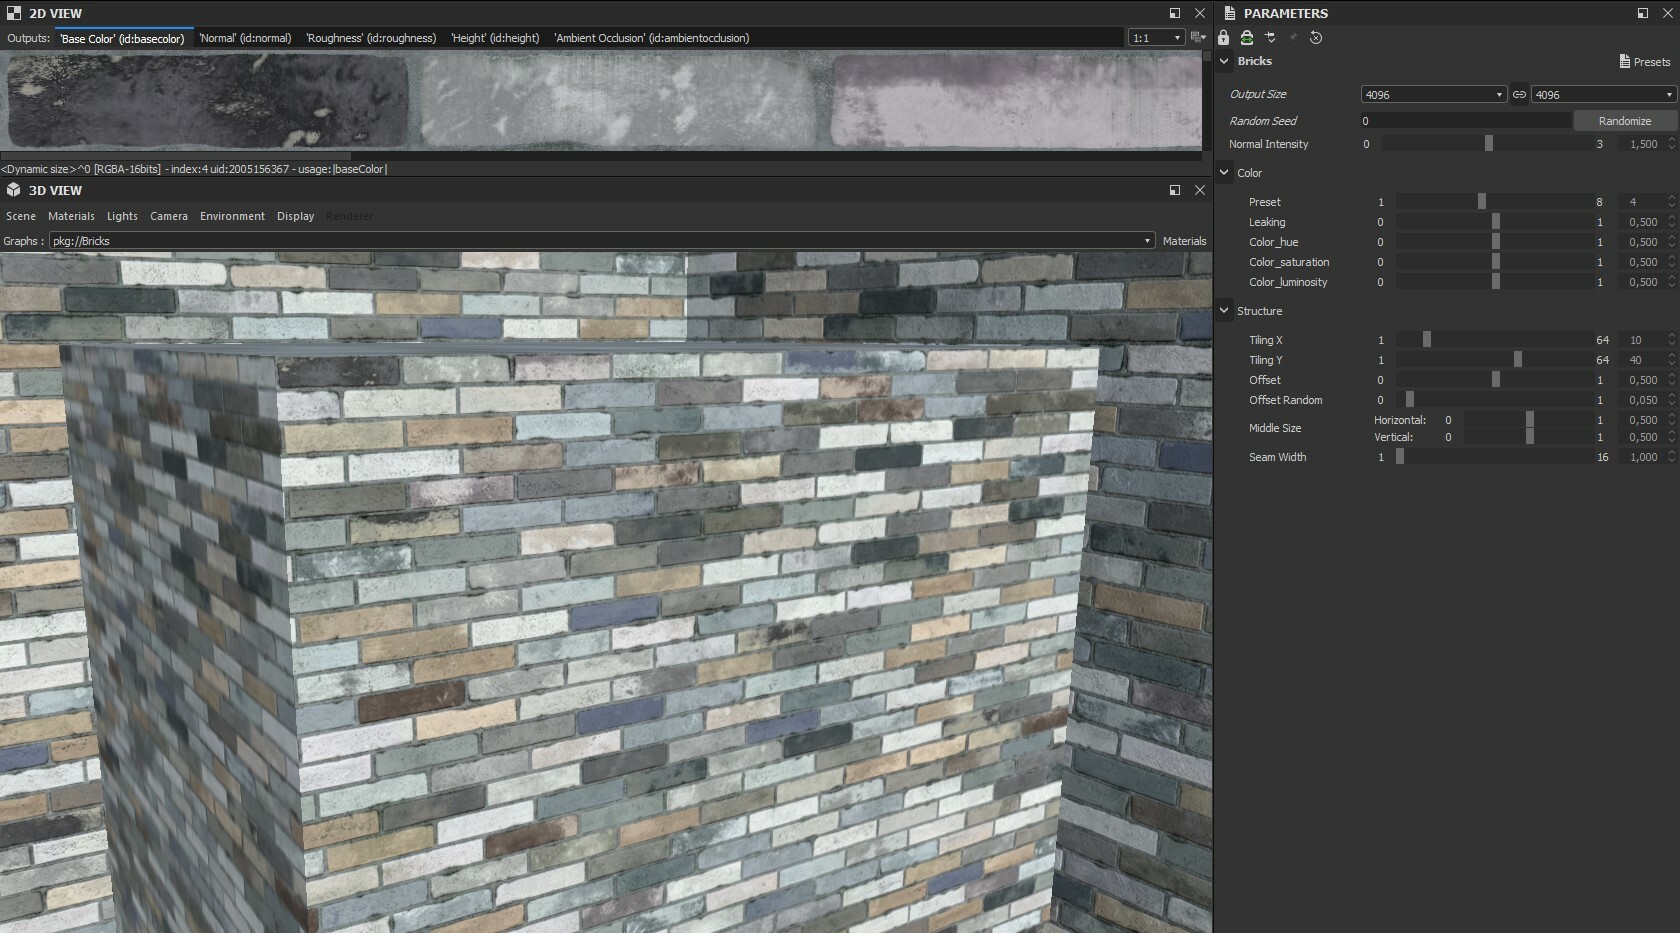Undock the PARAMETERS panel
This screenshot has width=1680, height=933.
pyautogui.click(x=1641, y=13)
